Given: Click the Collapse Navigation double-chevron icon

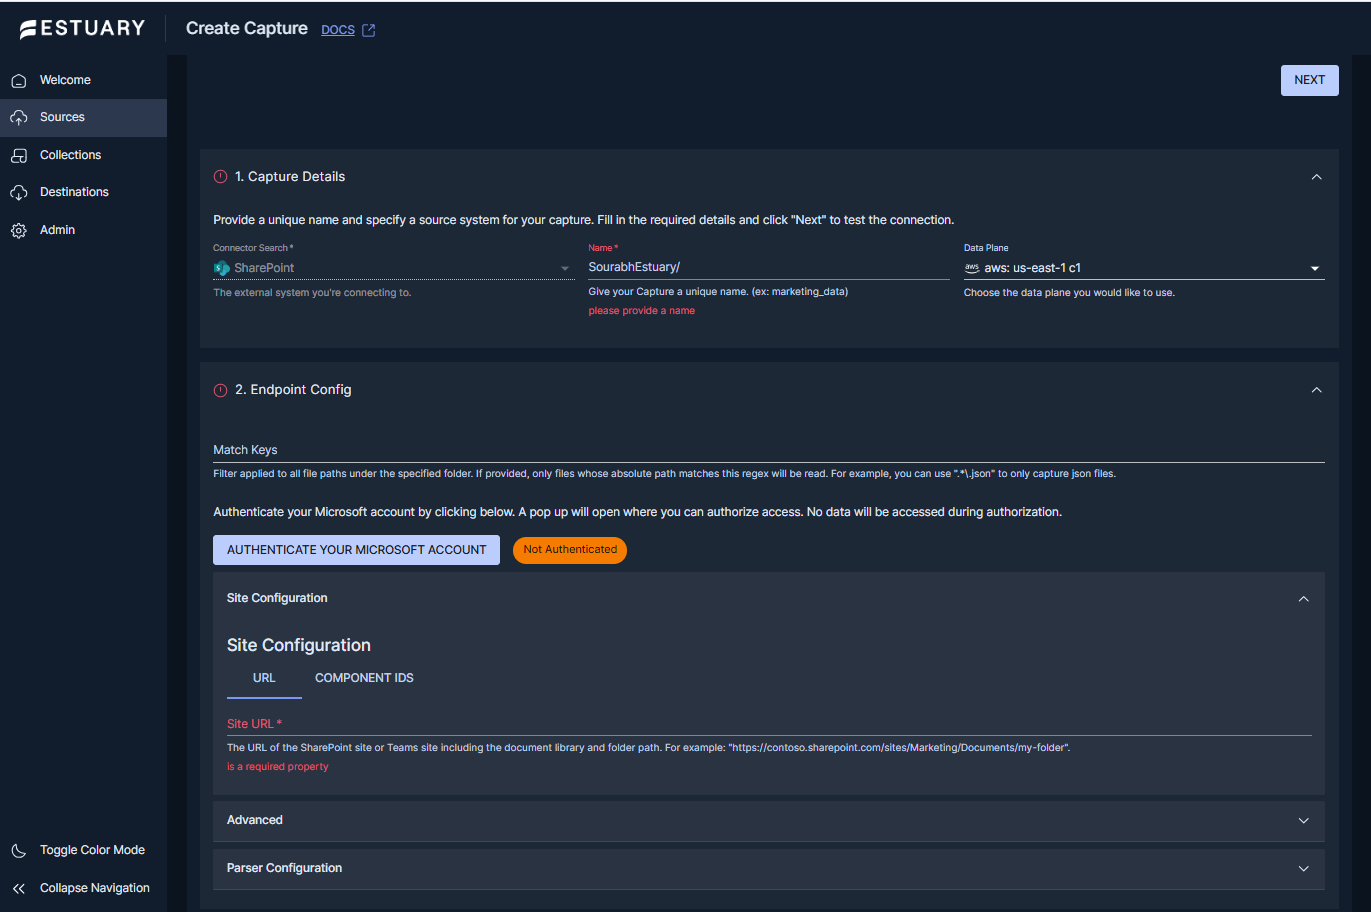Looking at the screenshot, I should 19,889.
